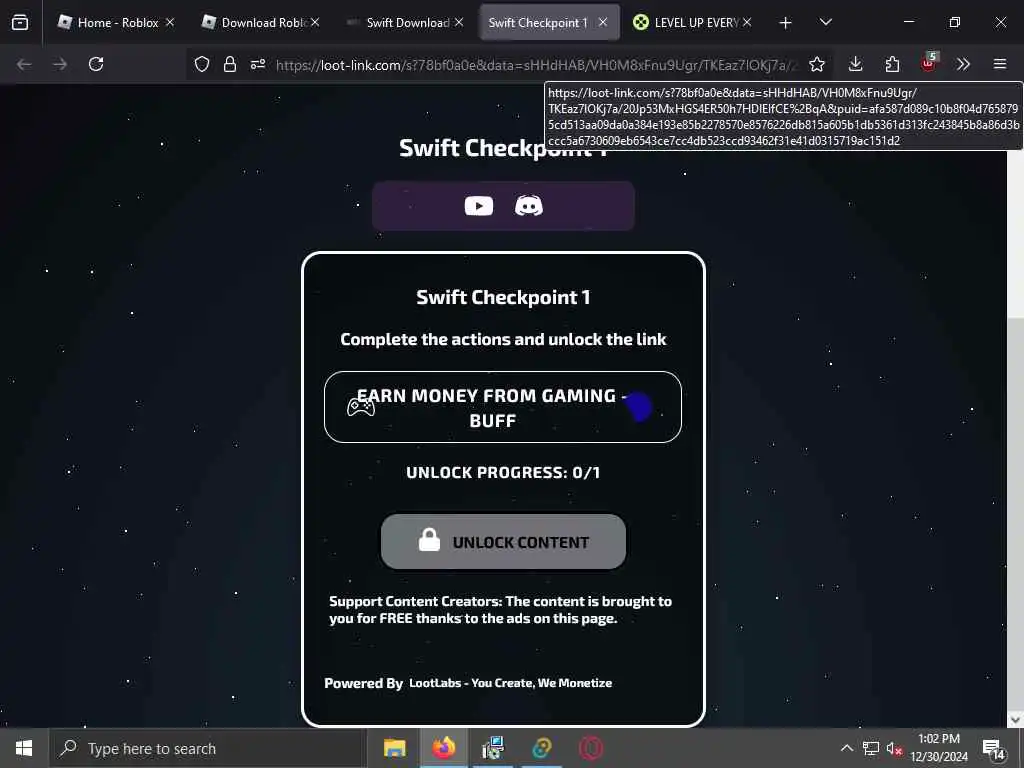The height and width of the screenshot is (768, 1024).
Task: Open the network status tray icon
Action: coord(871,748)
